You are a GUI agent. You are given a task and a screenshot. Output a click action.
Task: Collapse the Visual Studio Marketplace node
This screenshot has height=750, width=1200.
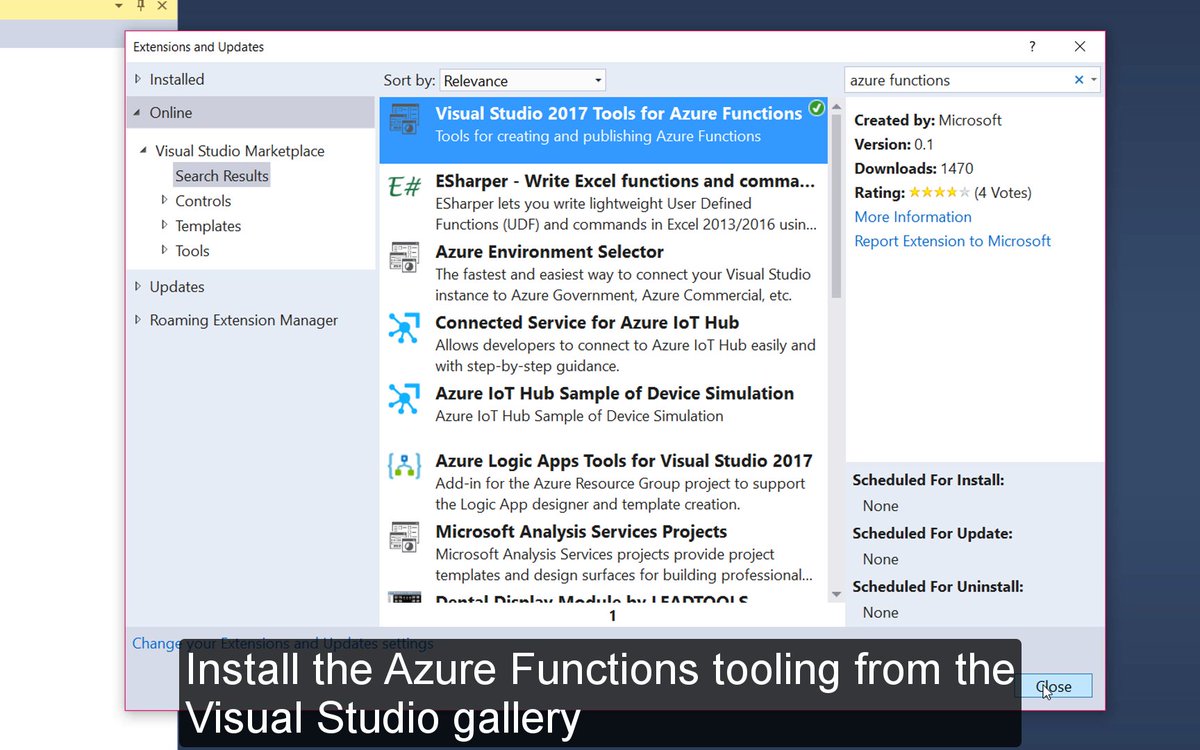(144, 151)
